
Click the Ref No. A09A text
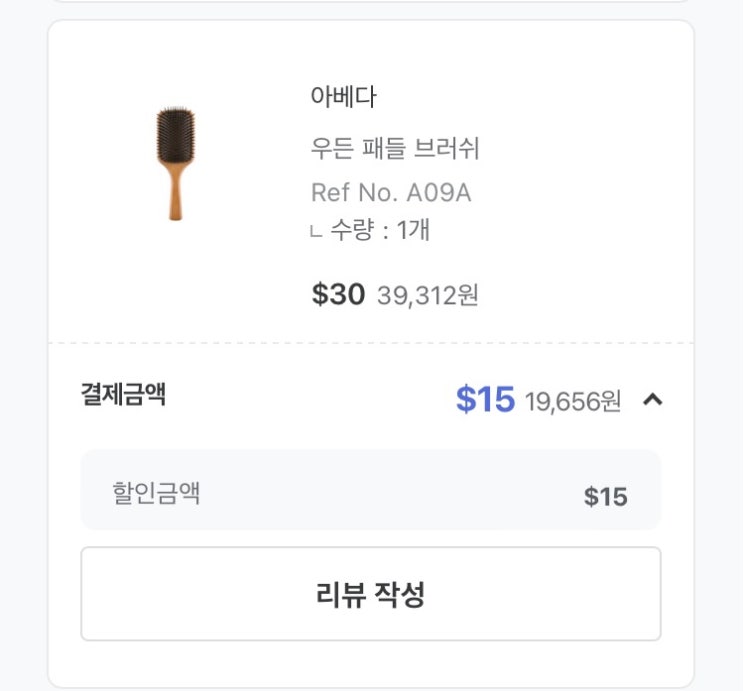click(391, 192)
